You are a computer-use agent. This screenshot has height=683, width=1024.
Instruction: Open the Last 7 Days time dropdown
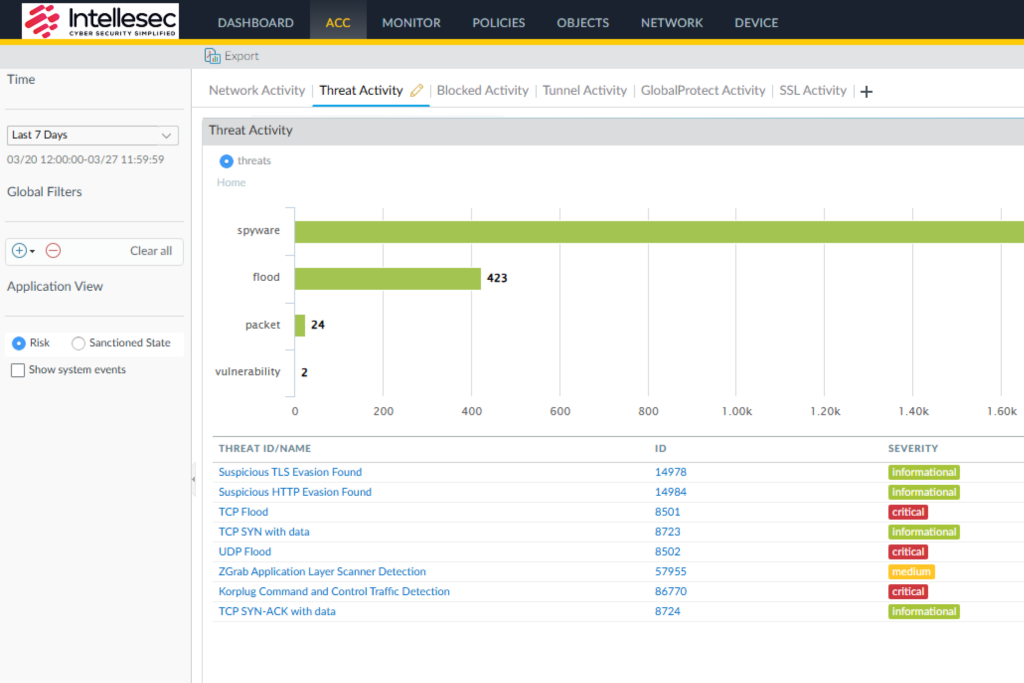tap(92, 135)
